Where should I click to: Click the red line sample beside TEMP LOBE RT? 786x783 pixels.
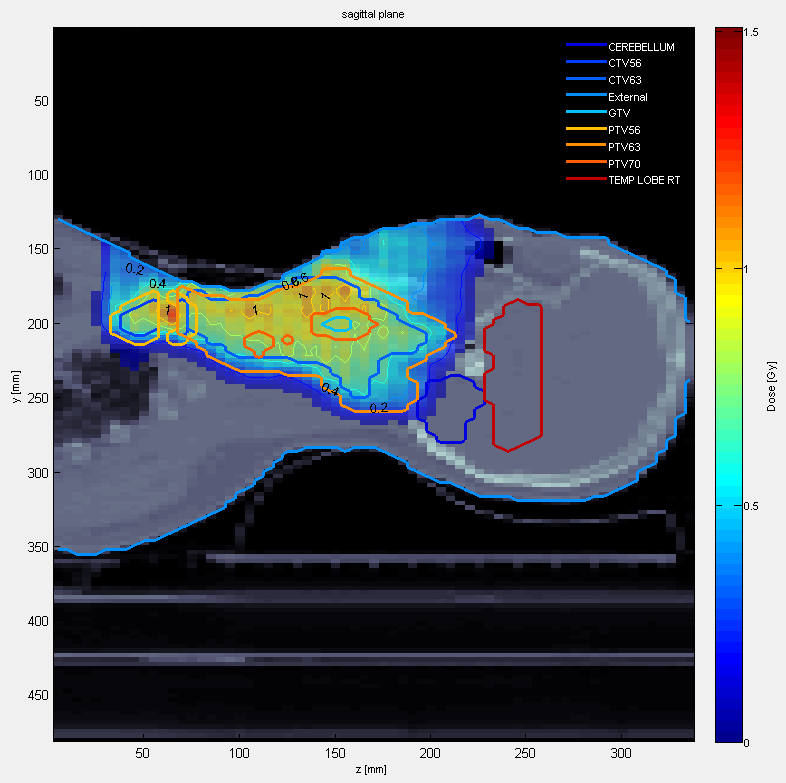[x=585, y=180]
